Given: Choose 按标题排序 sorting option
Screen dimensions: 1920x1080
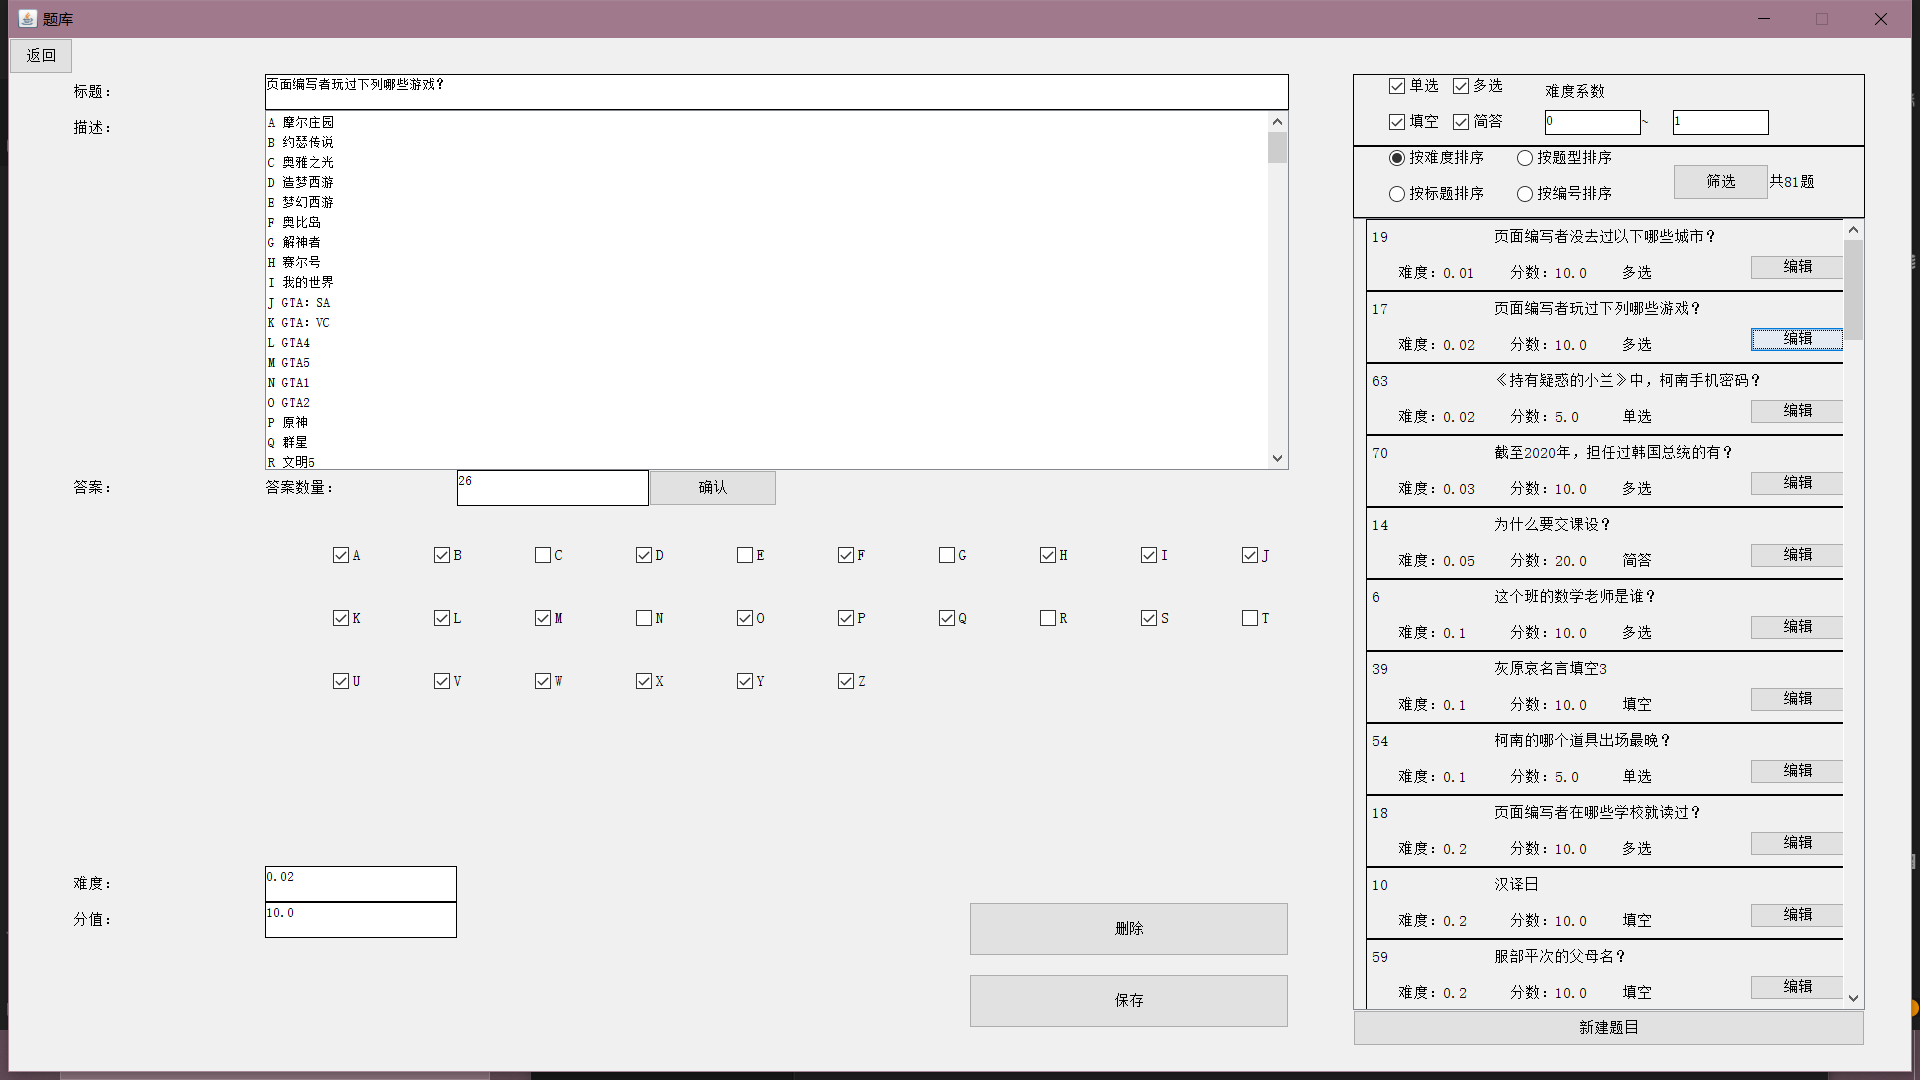Looking at the screenshot, I should [1397, 194].
